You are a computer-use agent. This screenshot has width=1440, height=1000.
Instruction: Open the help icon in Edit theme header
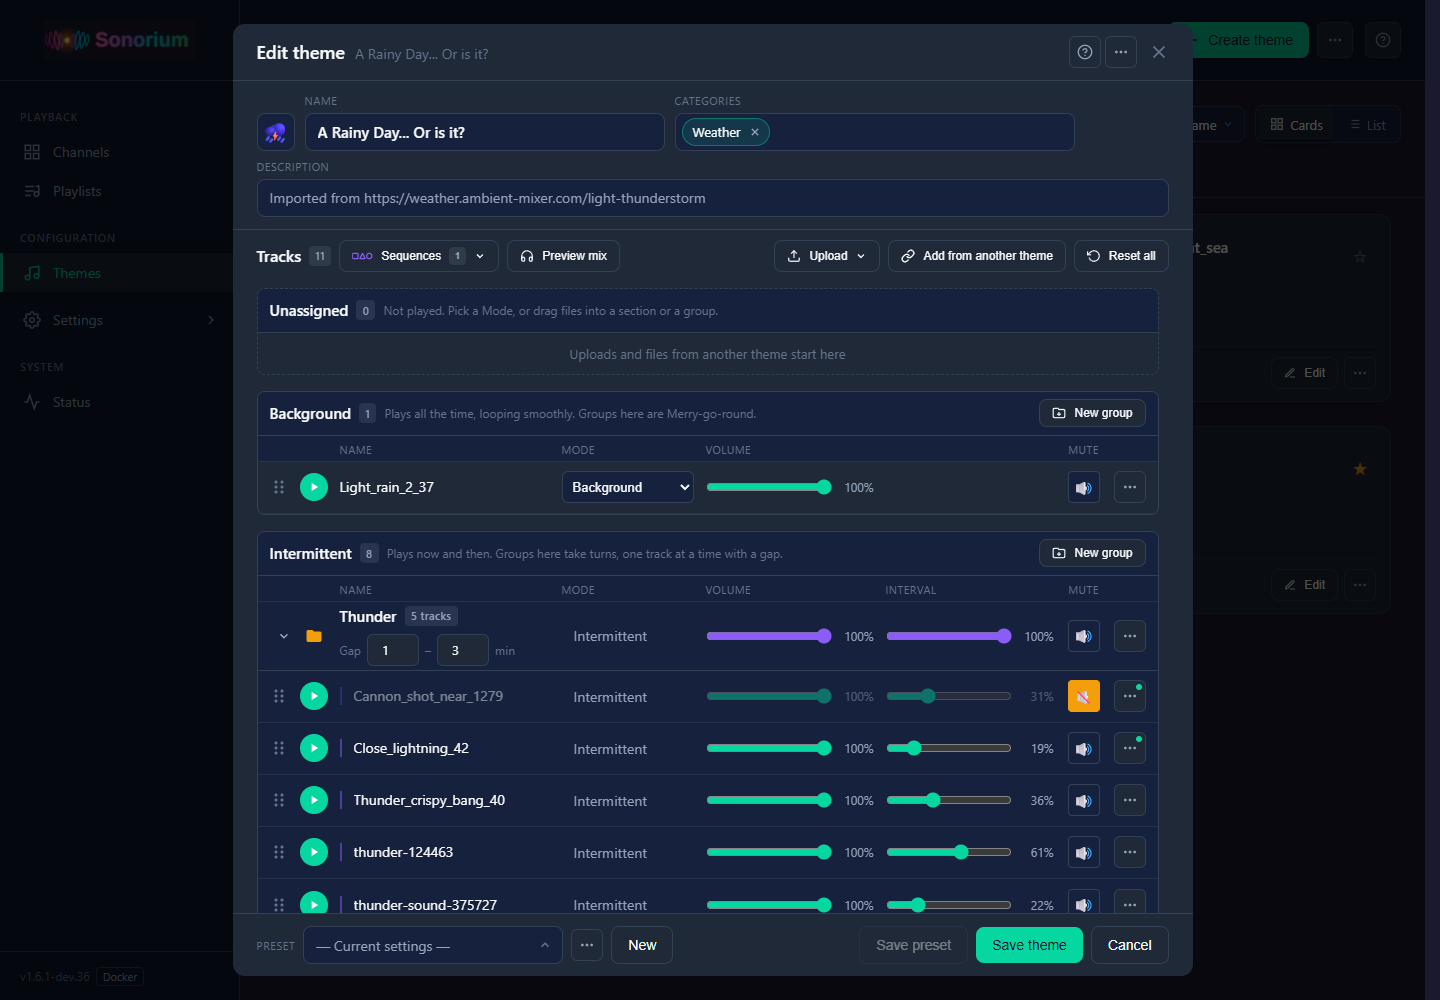[1085, 52]
